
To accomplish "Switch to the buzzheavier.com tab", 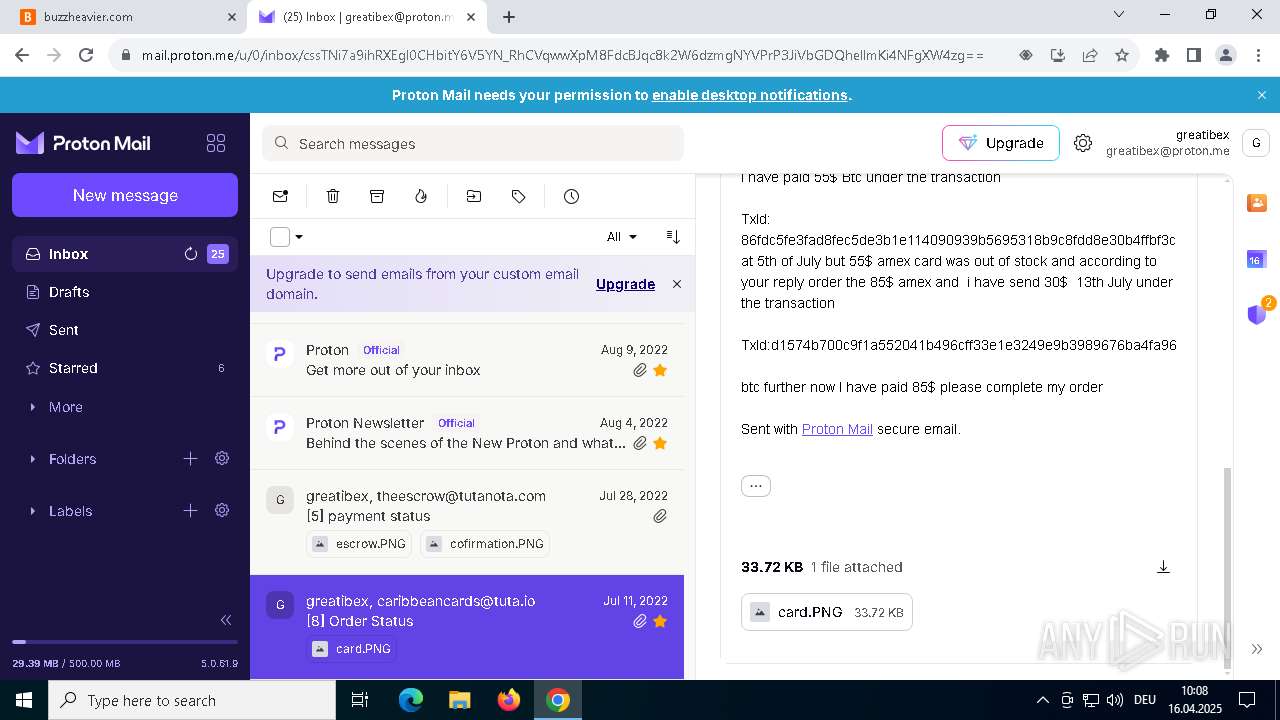I will point(130,17).
